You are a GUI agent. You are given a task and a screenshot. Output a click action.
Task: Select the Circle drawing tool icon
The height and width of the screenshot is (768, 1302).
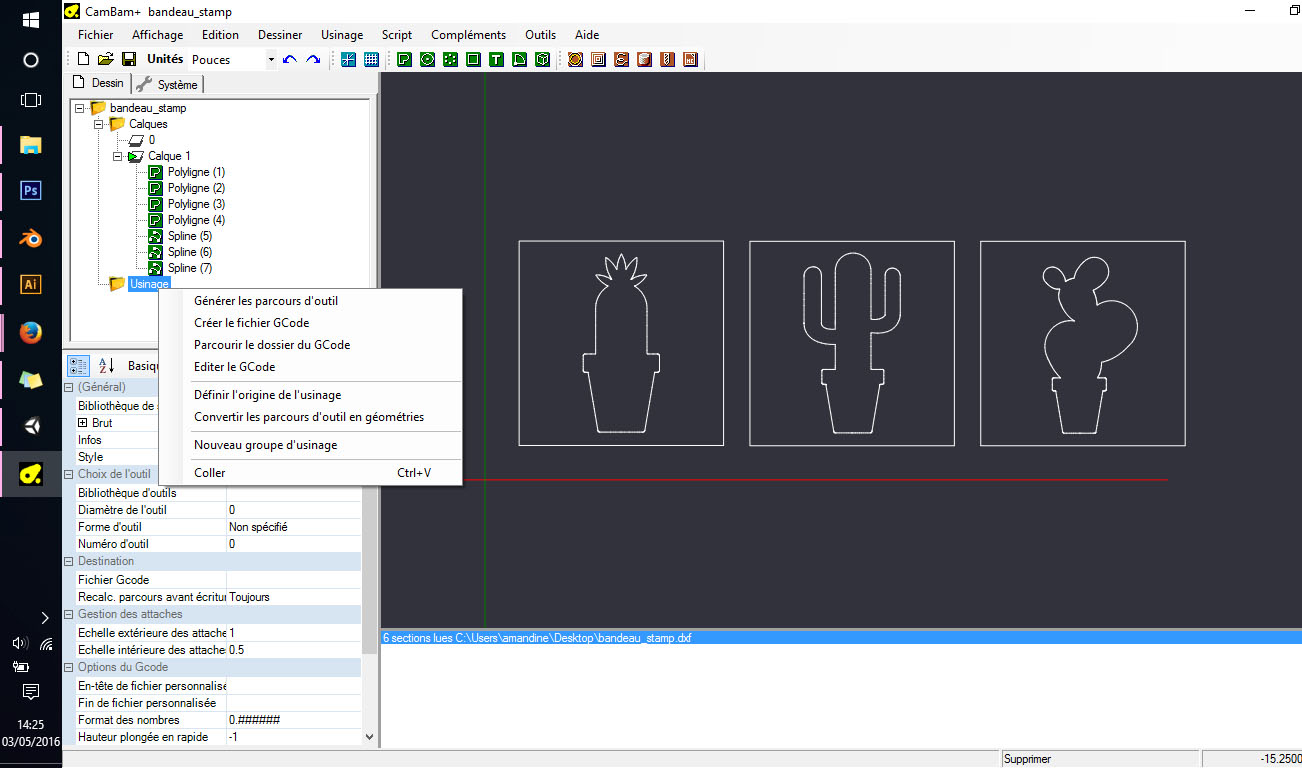tap(427, 60)
